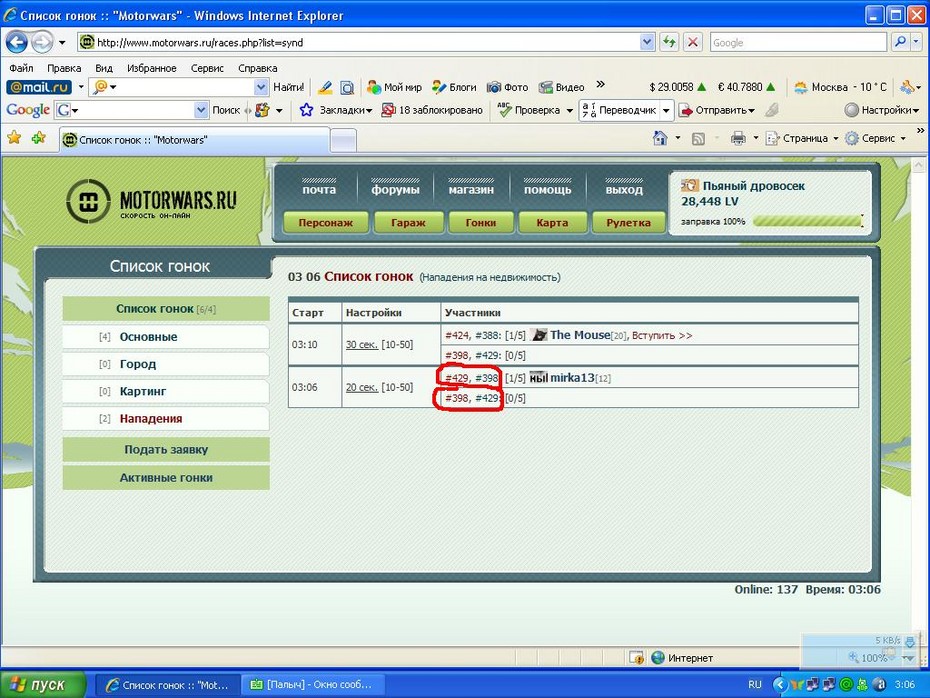Open the recent pages dropdown next to Forward
Image resolution: width=930 pixels, height=698 pixels.
point(62,43)
